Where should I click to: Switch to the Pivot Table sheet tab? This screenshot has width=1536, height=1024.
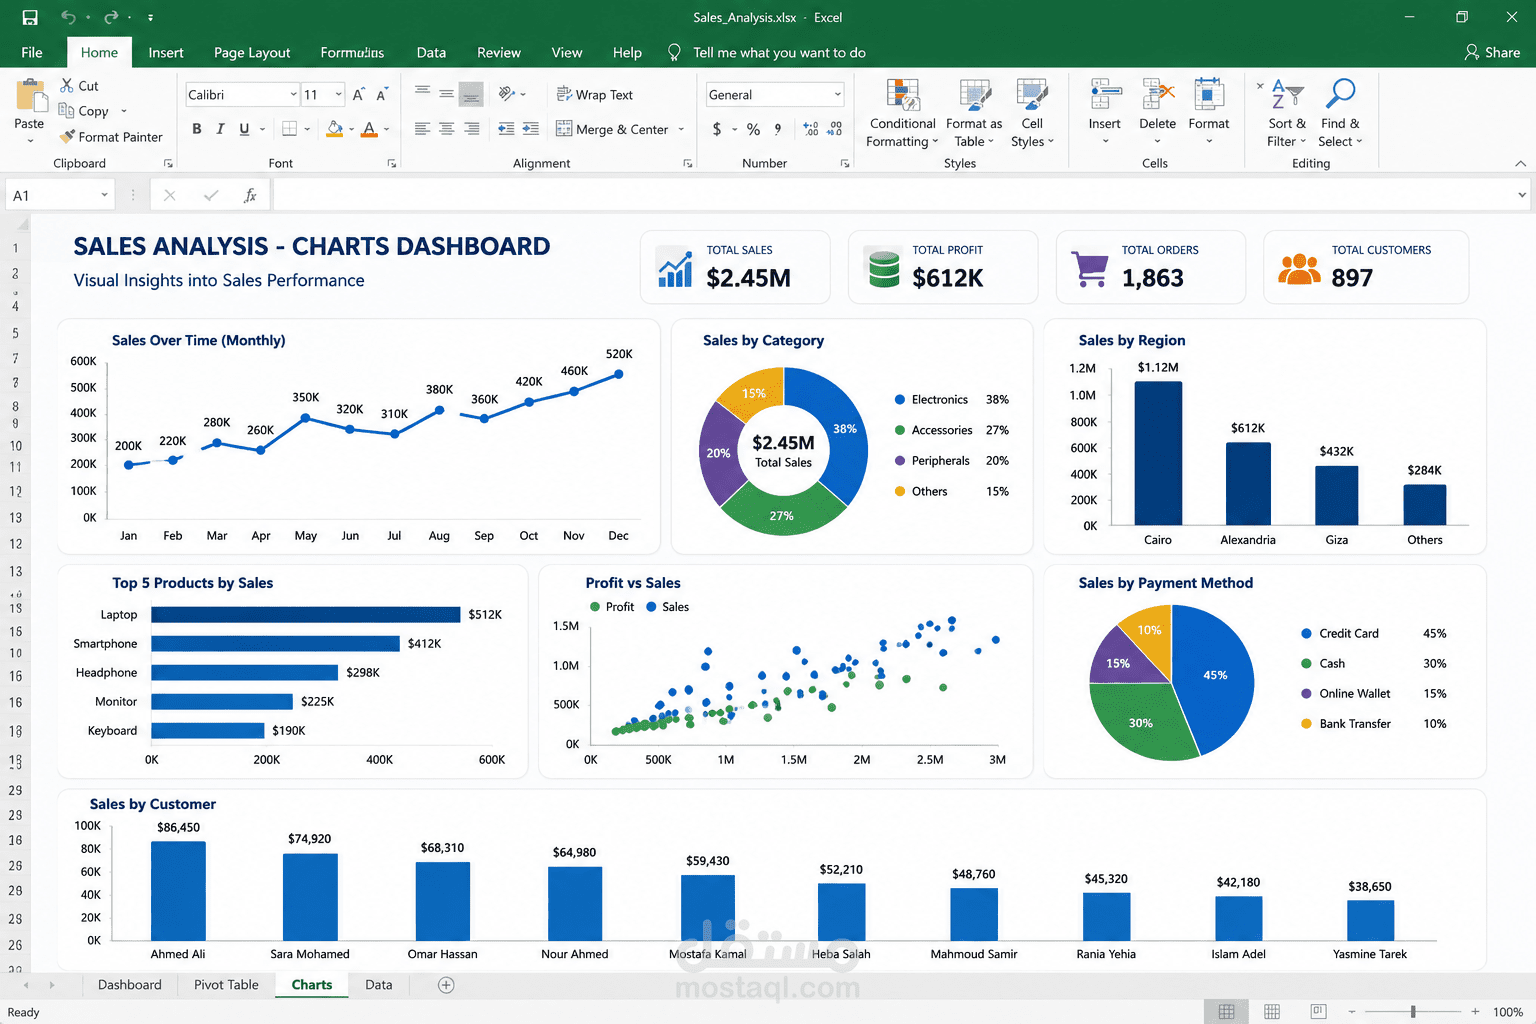click(226, 985)
